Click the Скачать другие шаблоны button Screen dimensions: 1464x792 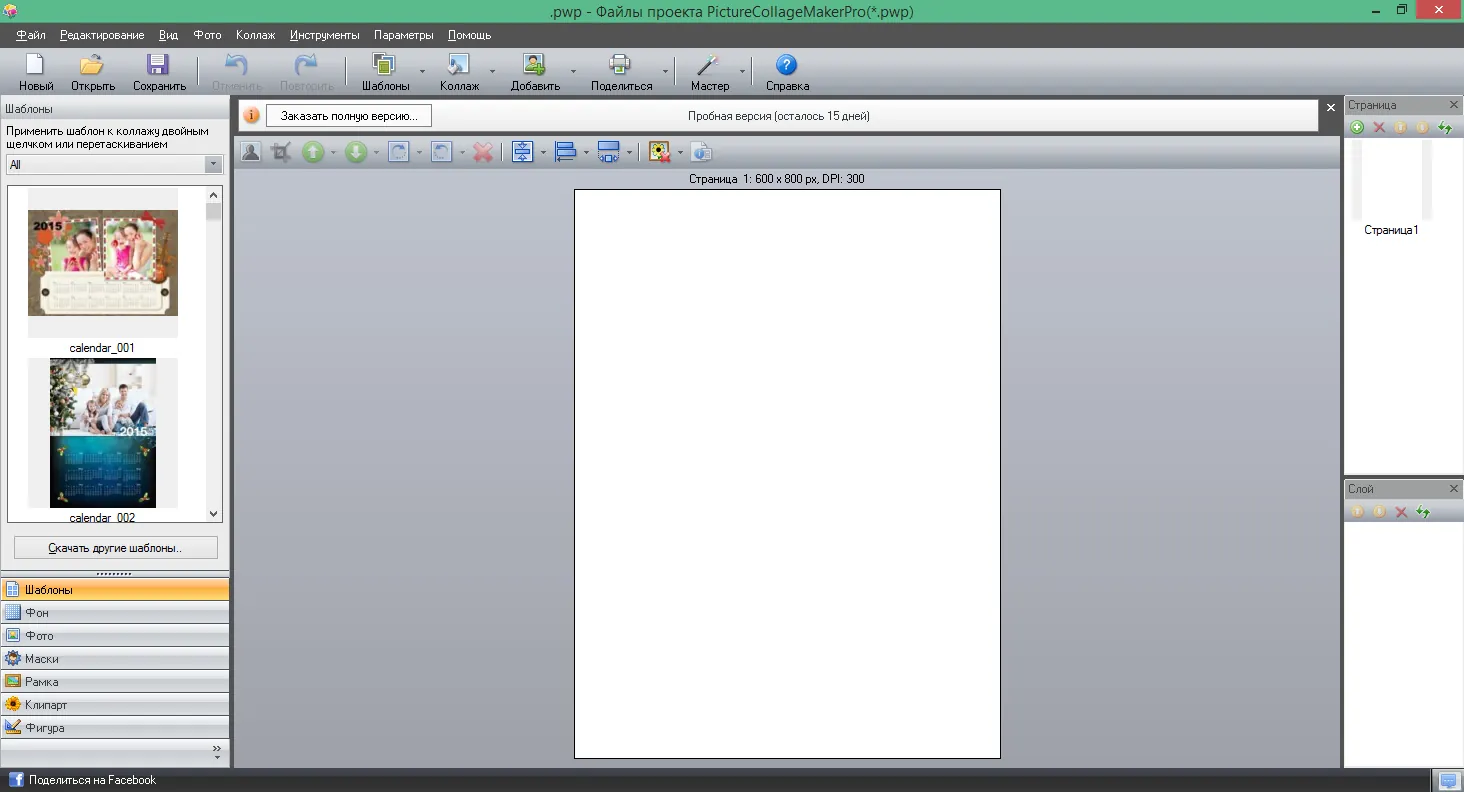pyautogui.click(x=116, y=548)
